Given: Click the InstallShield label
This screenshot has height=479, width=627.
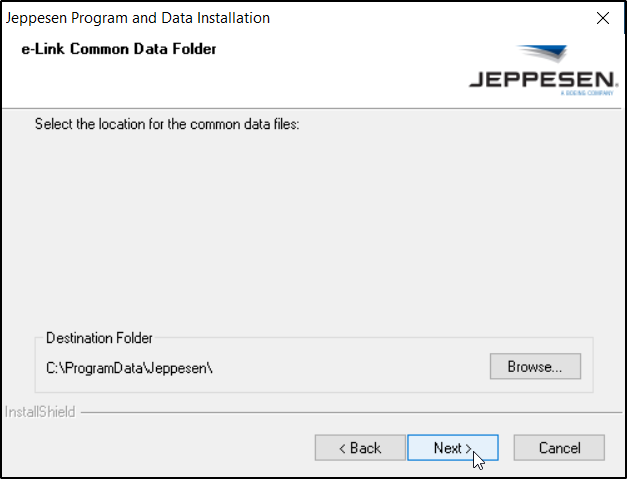Looking at the screenshot, I should click(x=40, y=412).
